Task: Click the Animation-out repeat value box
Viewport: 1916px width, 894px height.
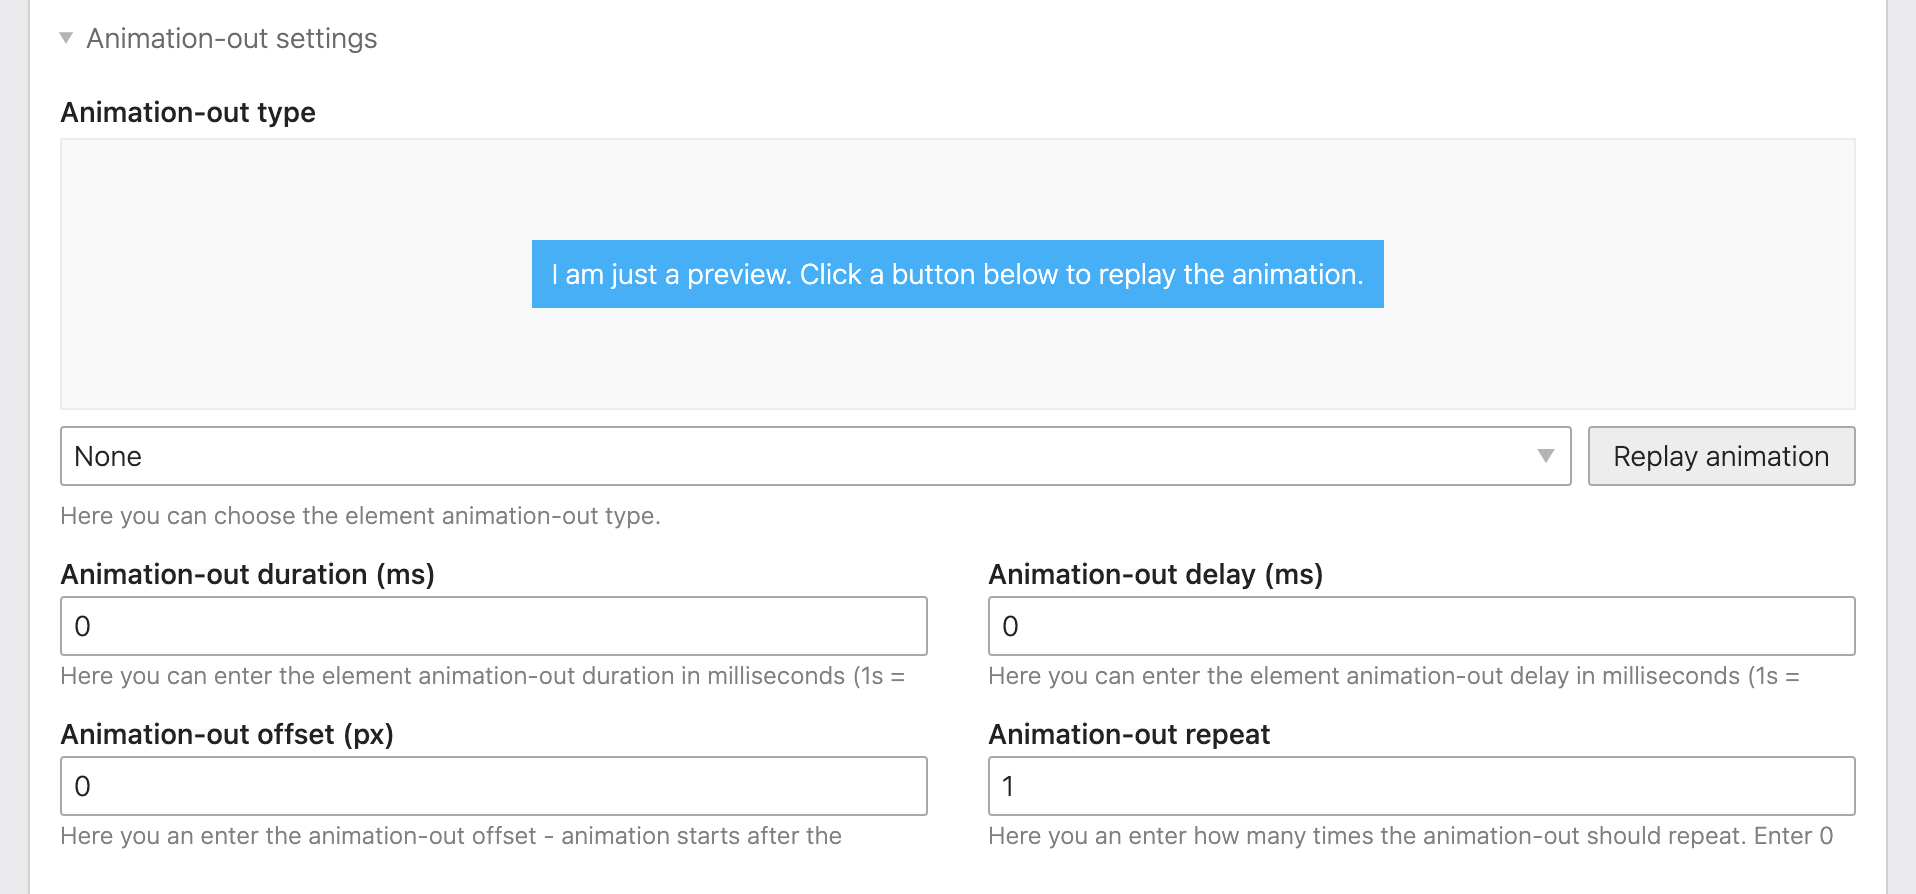Action: pyautogui.click(x=1420, y=785)
